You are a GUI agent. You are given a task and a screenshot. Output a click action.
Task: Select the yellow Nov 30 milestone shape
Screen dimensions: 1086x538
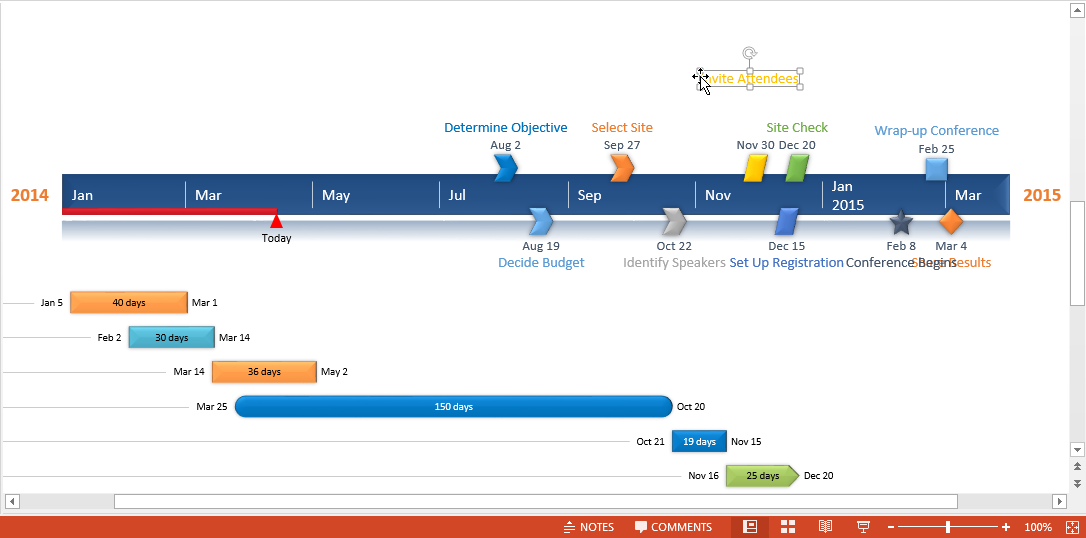point(755,168)
